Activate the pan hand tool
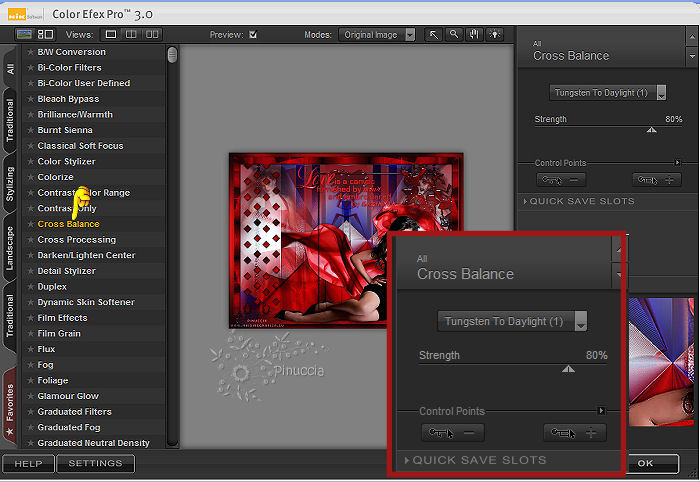The image size is (700, 482). click(474, 34)
